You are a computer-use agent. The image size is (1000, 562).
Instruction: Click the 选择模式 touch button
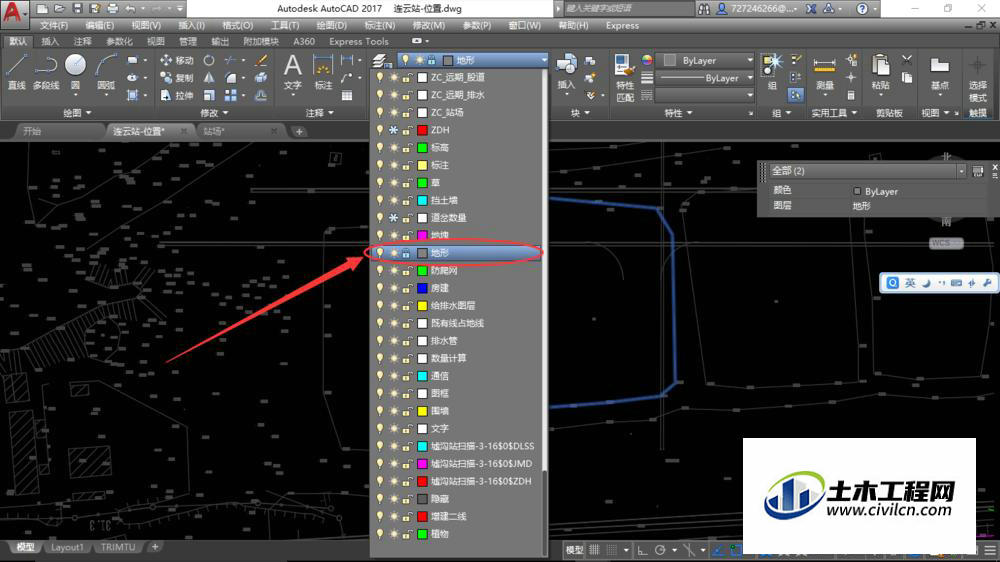[x=977, y=79]
